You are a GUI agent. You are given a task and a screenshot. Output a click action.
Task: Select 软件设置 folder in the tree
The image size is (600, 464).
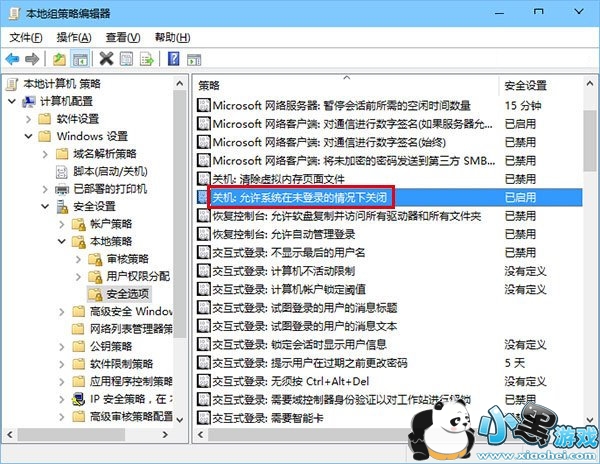tap(78, 119)
